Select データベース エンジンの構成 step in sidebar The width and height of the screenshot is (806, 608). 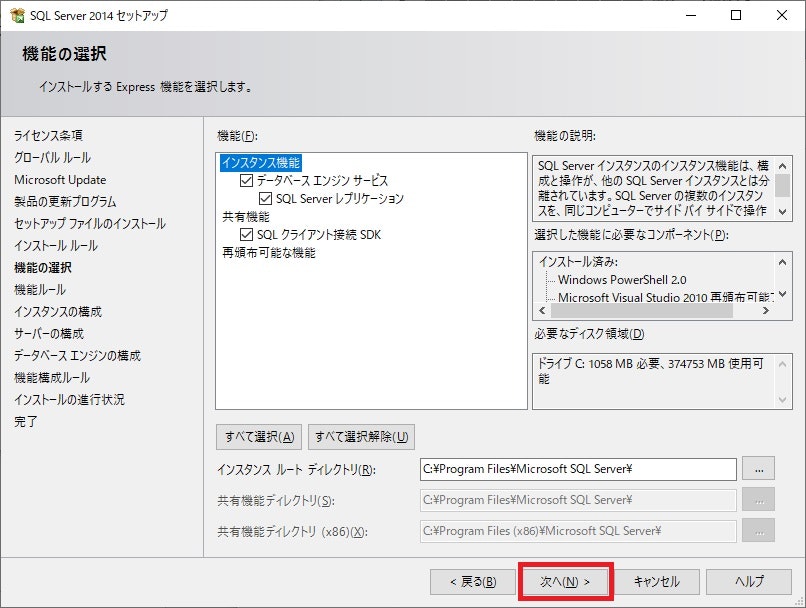pyautogui.click(x=77, y=356)
